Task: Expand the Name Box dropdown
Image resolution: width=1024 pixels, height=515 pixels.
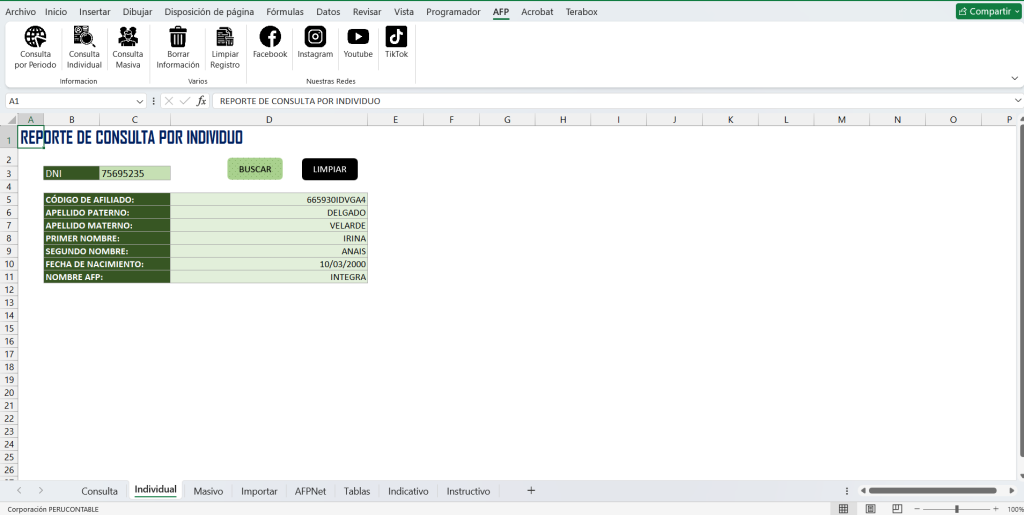Action: (x=140, y=101)
